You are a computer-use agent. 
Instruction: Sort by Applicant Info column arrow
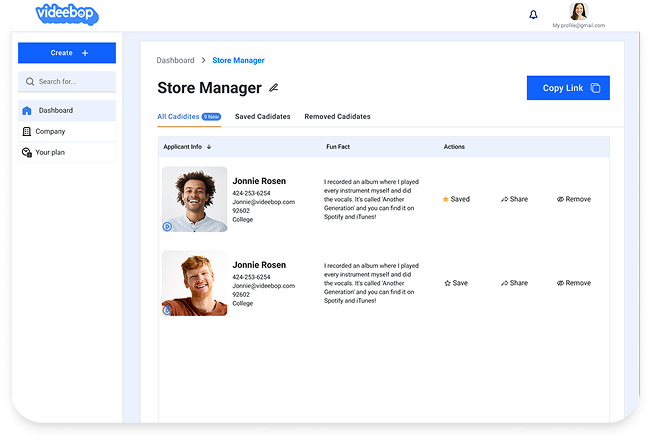pos(209,147)
